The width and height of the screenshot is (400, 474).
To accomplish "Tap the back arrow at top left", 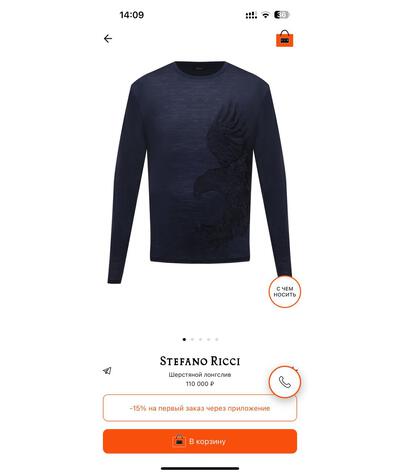I will 108,39.
